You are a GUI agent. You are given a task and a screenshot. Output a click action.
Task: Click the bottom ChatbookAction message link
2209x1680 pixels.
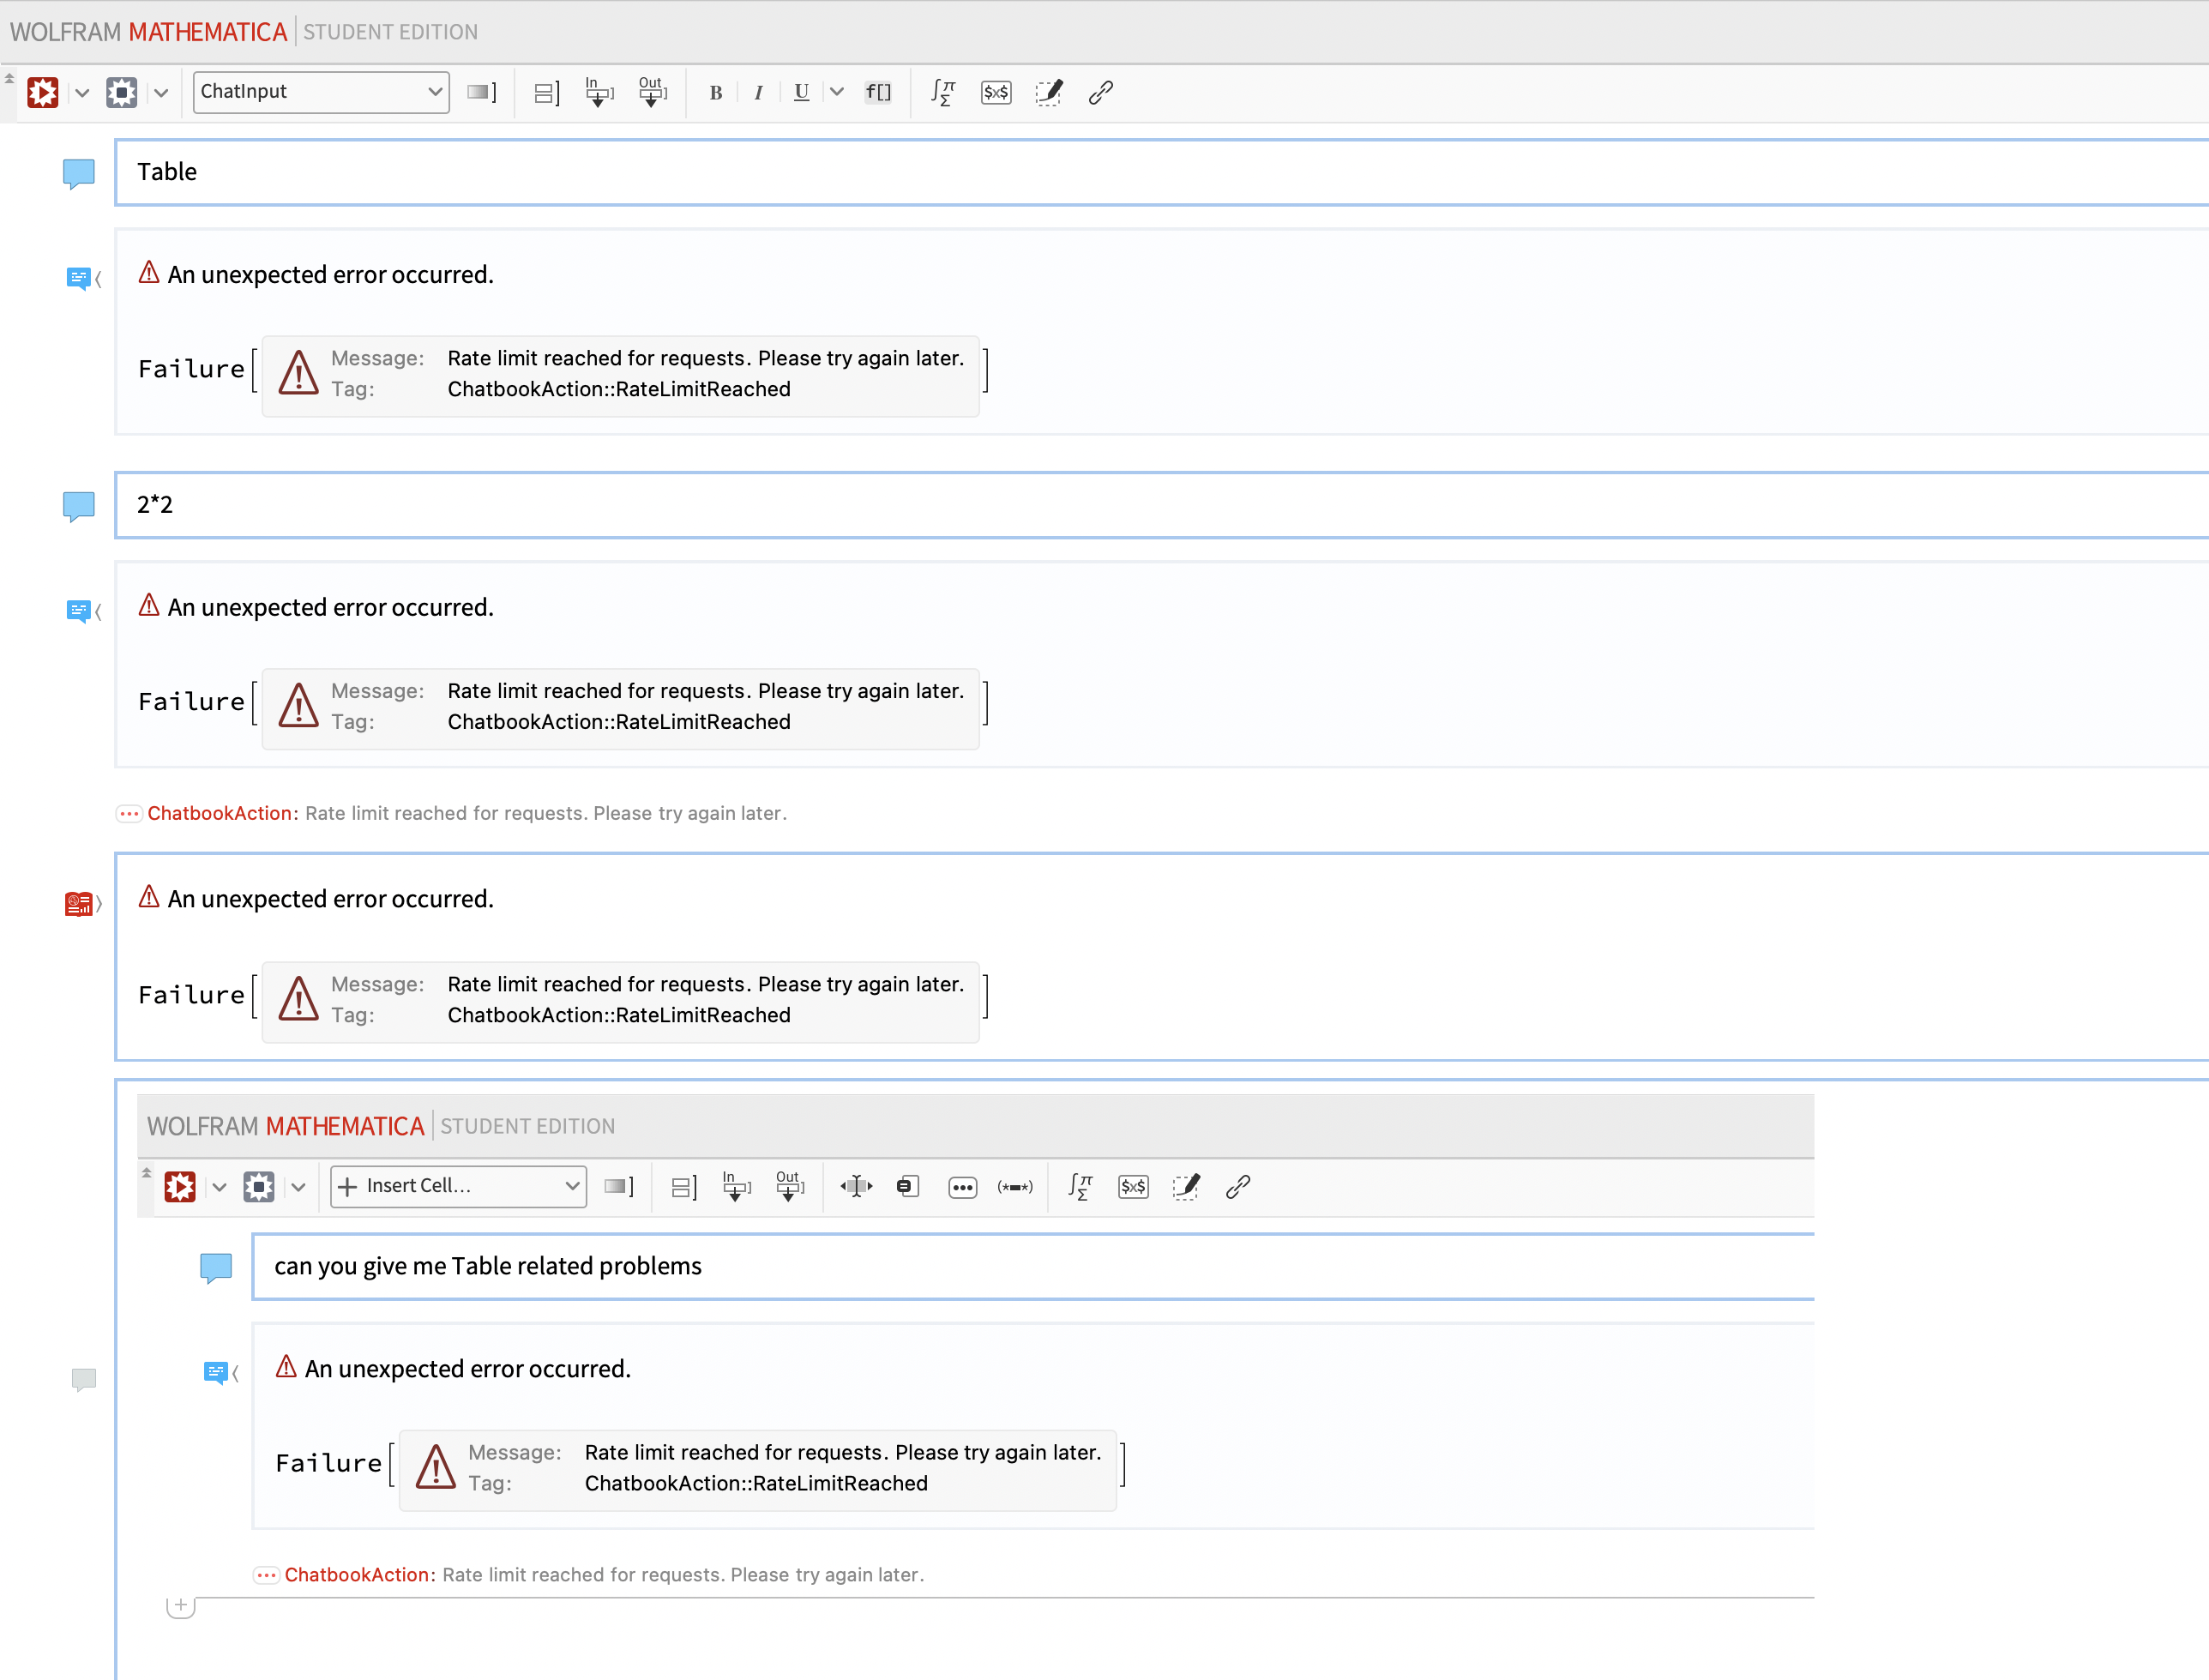pos(356,1575)
